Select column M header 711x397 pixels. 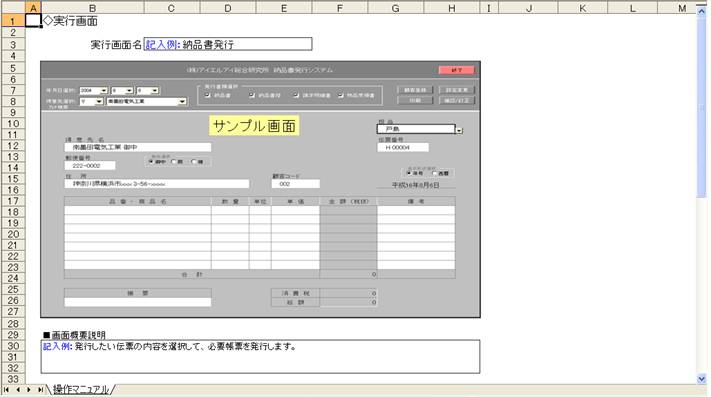[x=682, y=8]
